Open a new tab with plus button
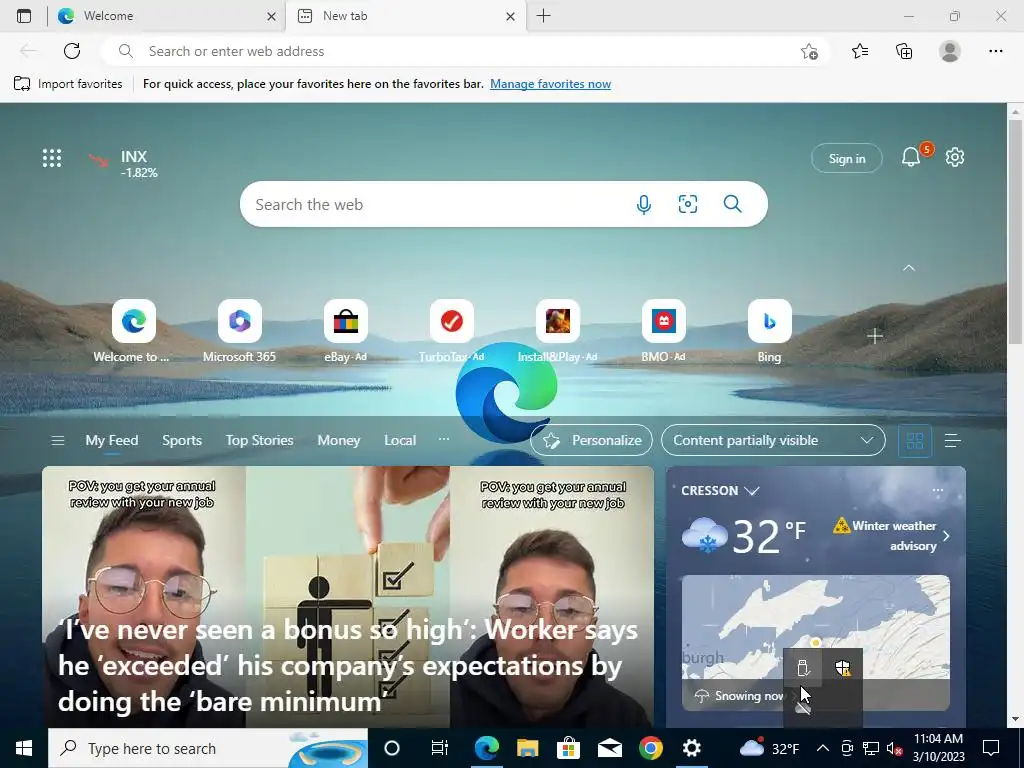The image size is (1024, 768). click(x=543, y=16)
